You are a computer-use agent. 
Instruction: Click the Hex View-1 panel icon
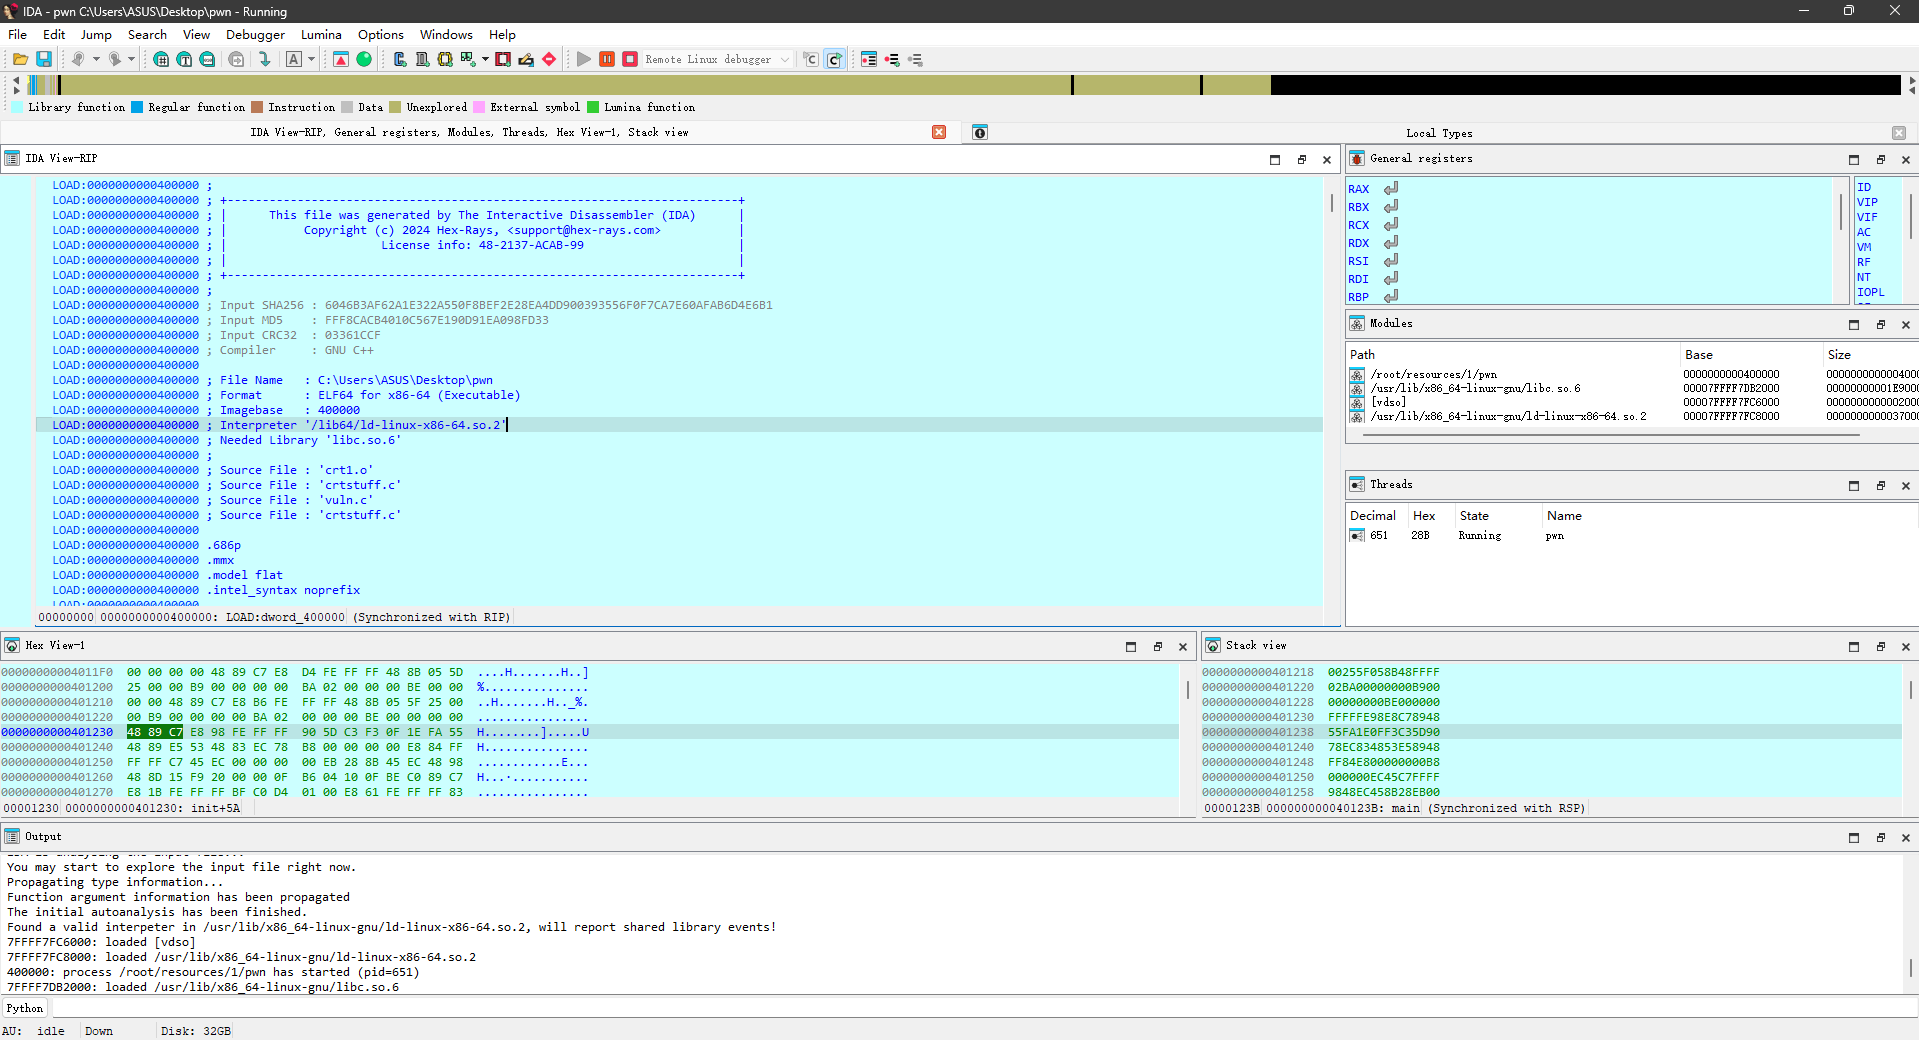point(12,646)
